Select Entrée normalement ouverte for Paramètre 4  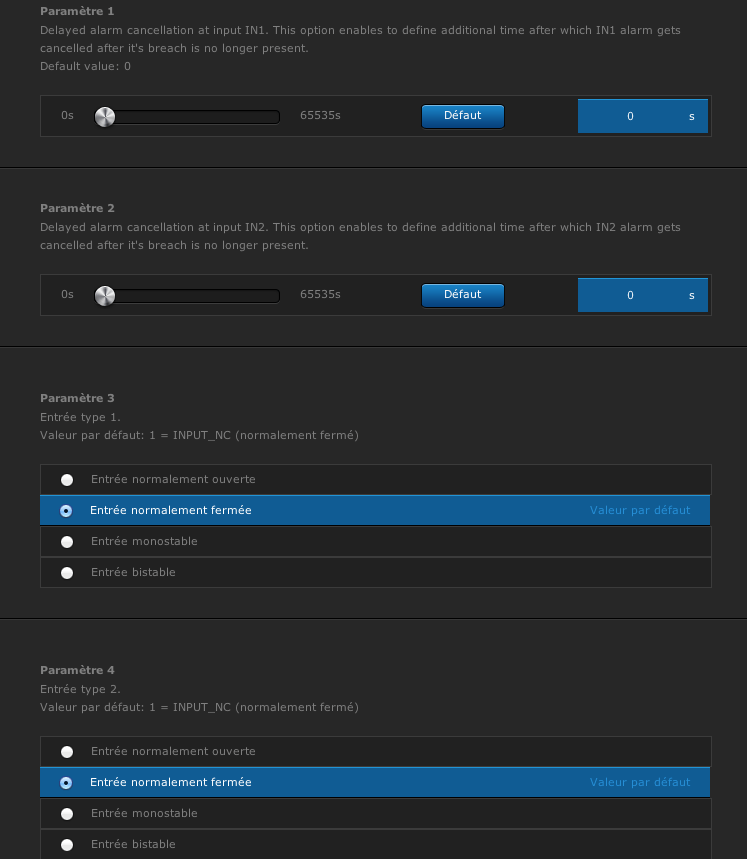coord(376,752)
